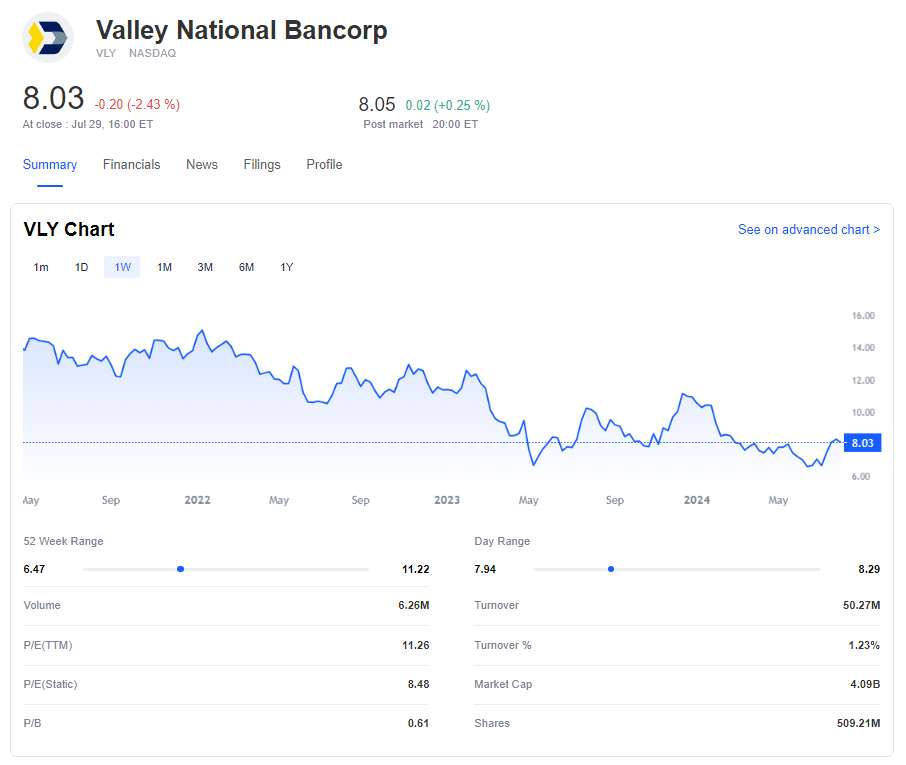Screen dimensions: 906x765
Task: Click See on advanced chart link
Action: pos(808,230)
